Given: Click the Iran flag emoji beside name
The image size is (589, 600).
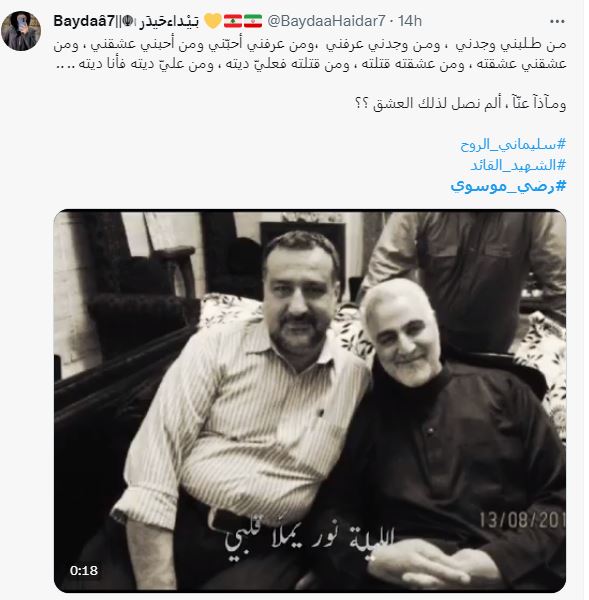Looking at the screenshot, I should [253, 21].
